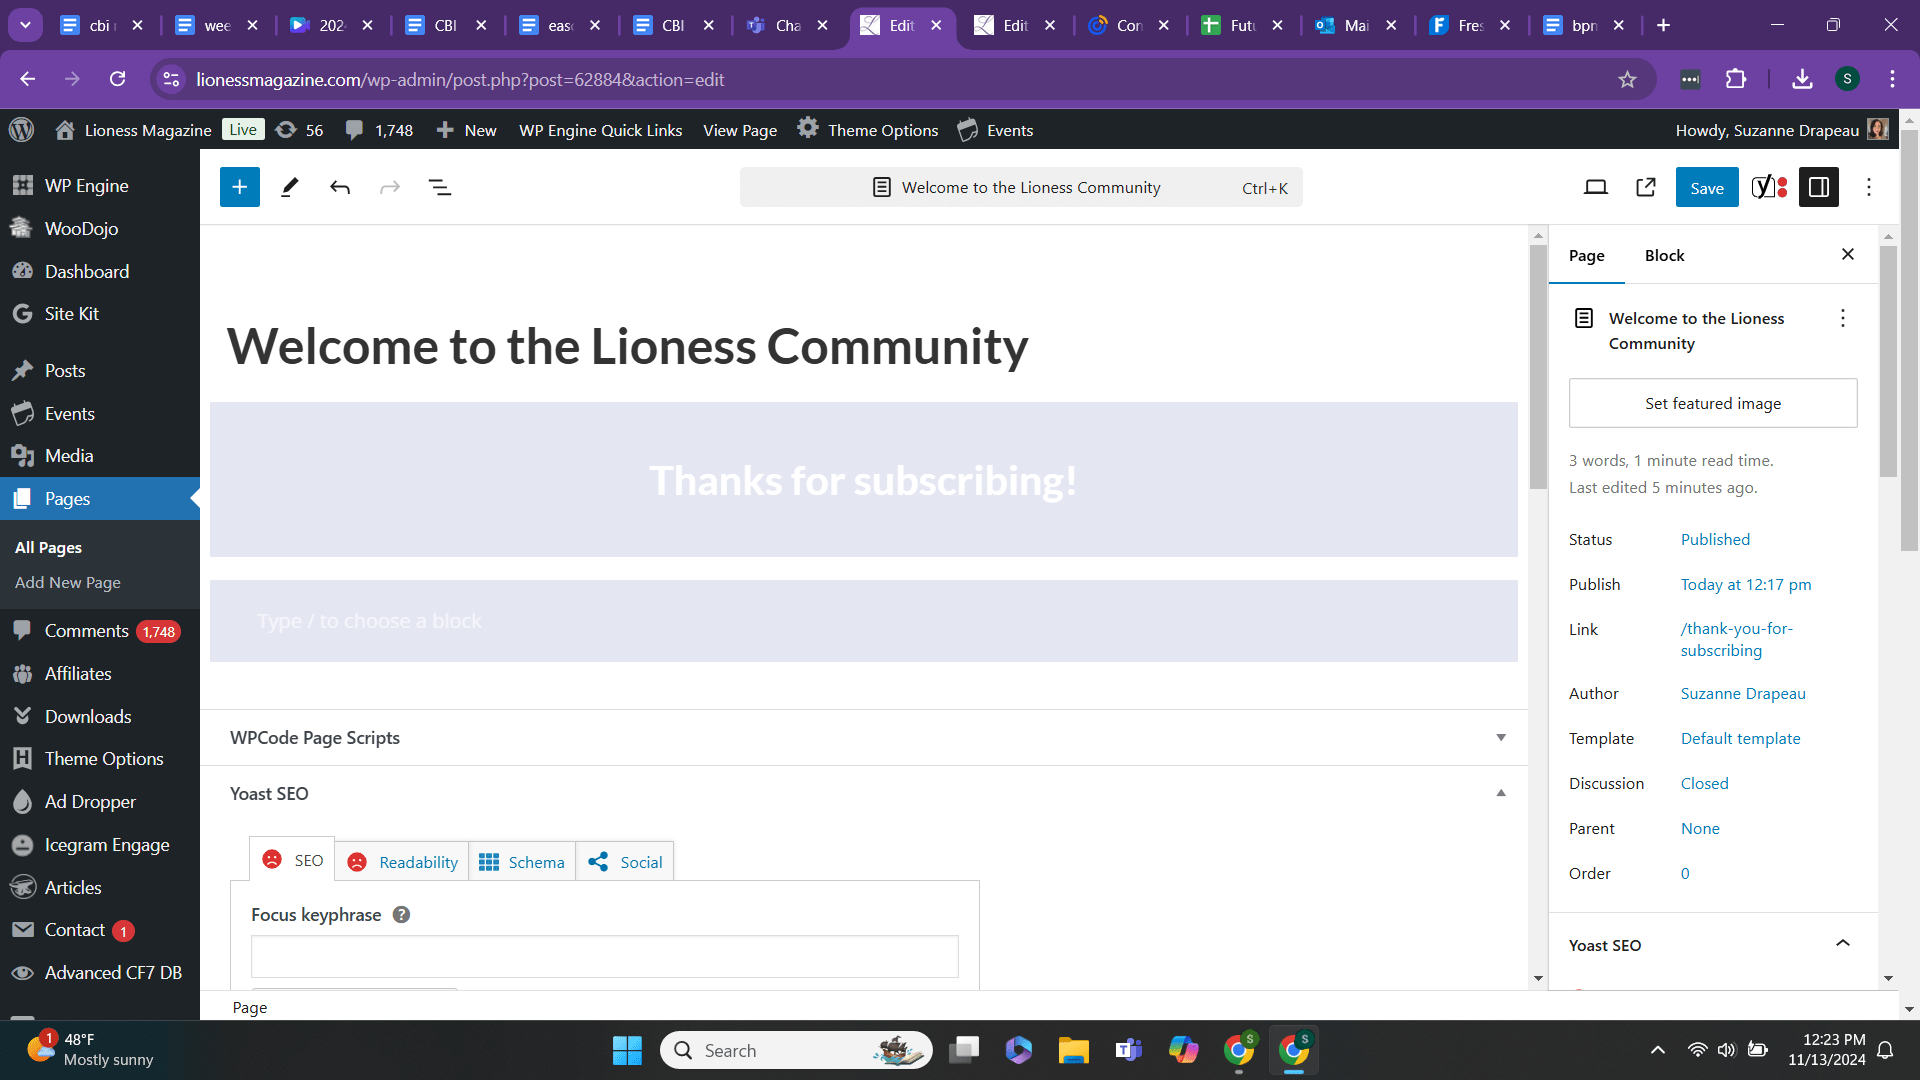Screen dimensions: 1920x1080
Task: Open the browser tab search dropdown
Action: (25, 25)
